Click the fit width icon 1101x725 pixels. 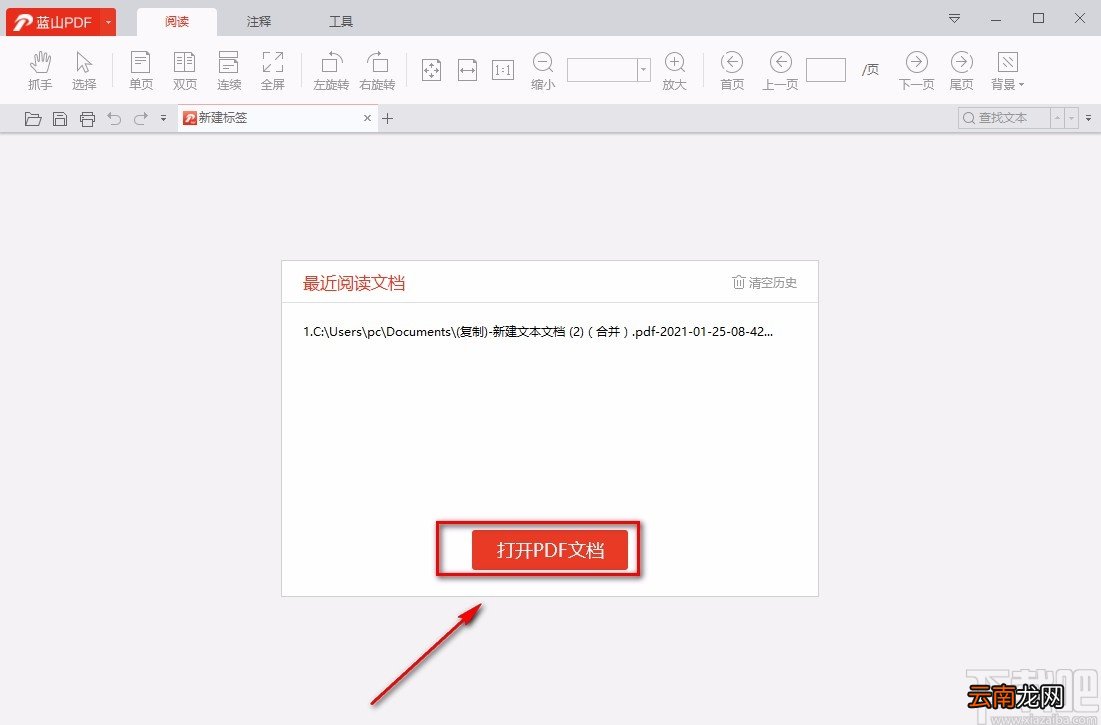[468, 69]
